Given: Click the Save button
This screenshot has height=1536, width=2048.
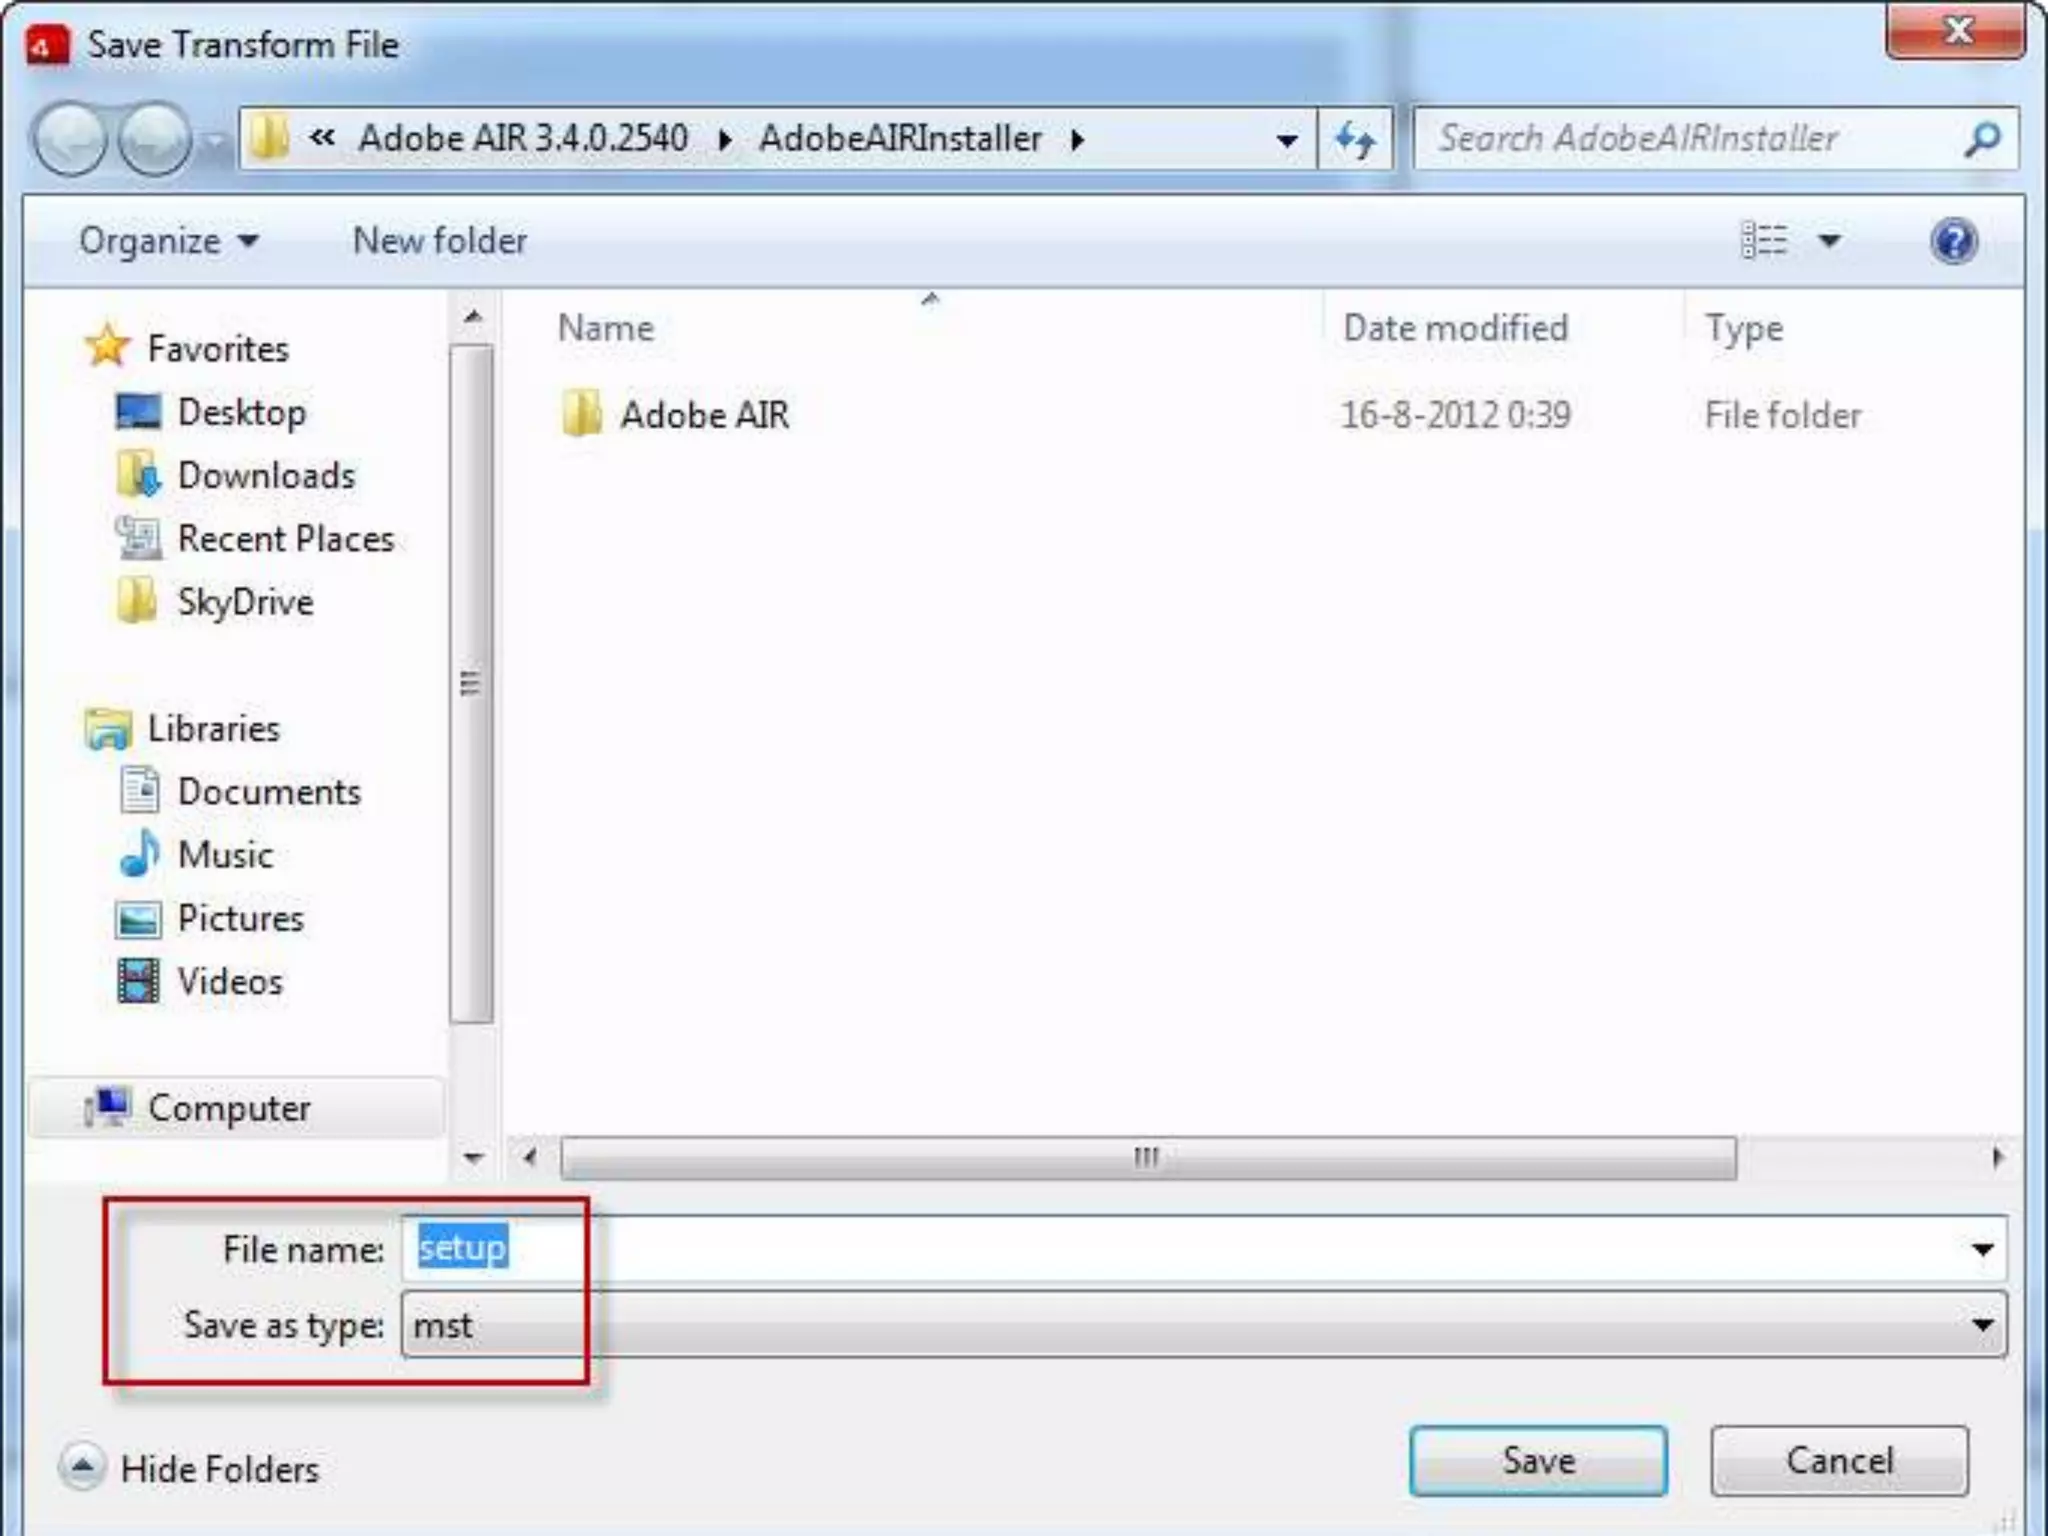Looking at the screenshot, I should point(1538,1460).
